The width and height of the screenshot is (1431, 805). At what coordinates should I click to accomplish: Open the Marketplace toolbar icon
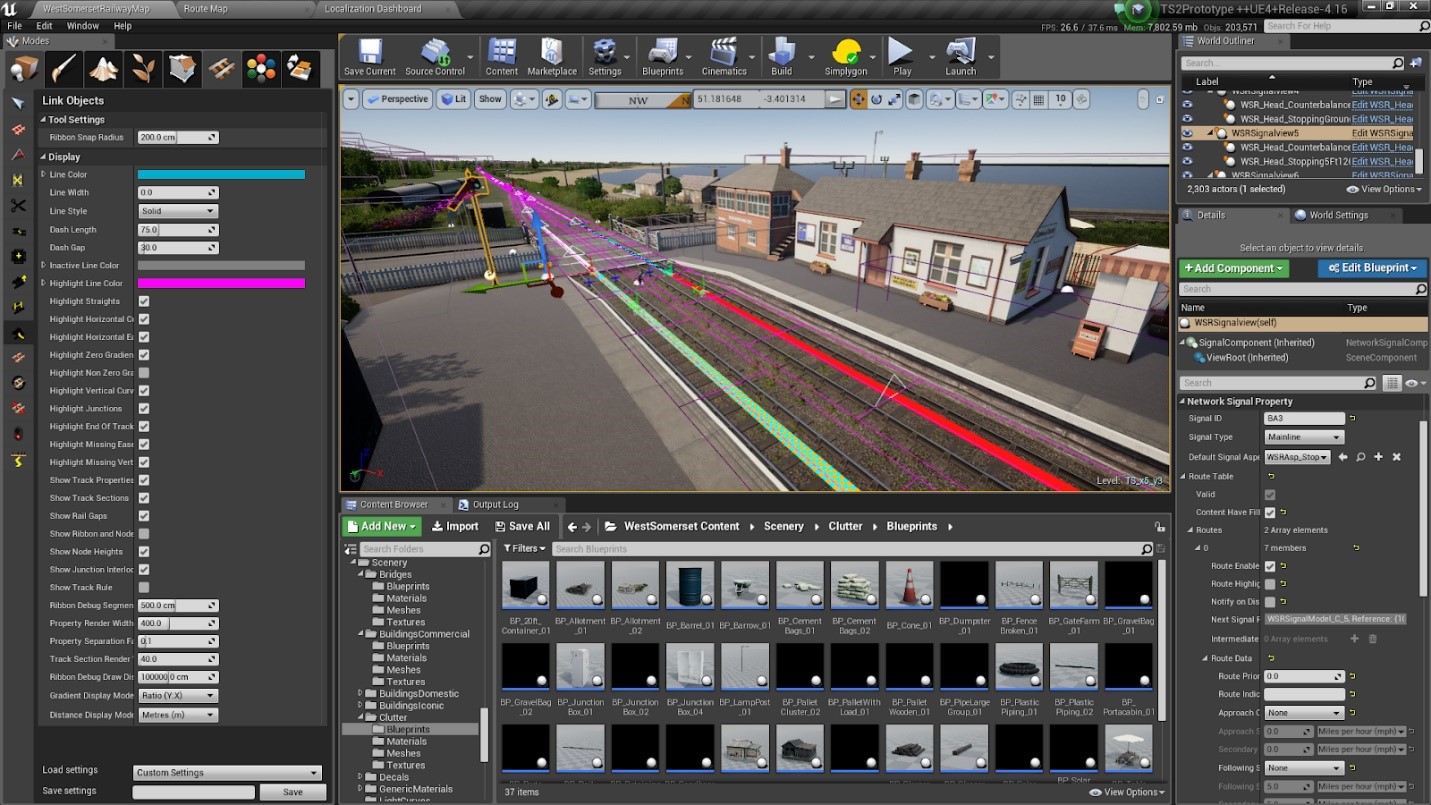pos(552,57)
